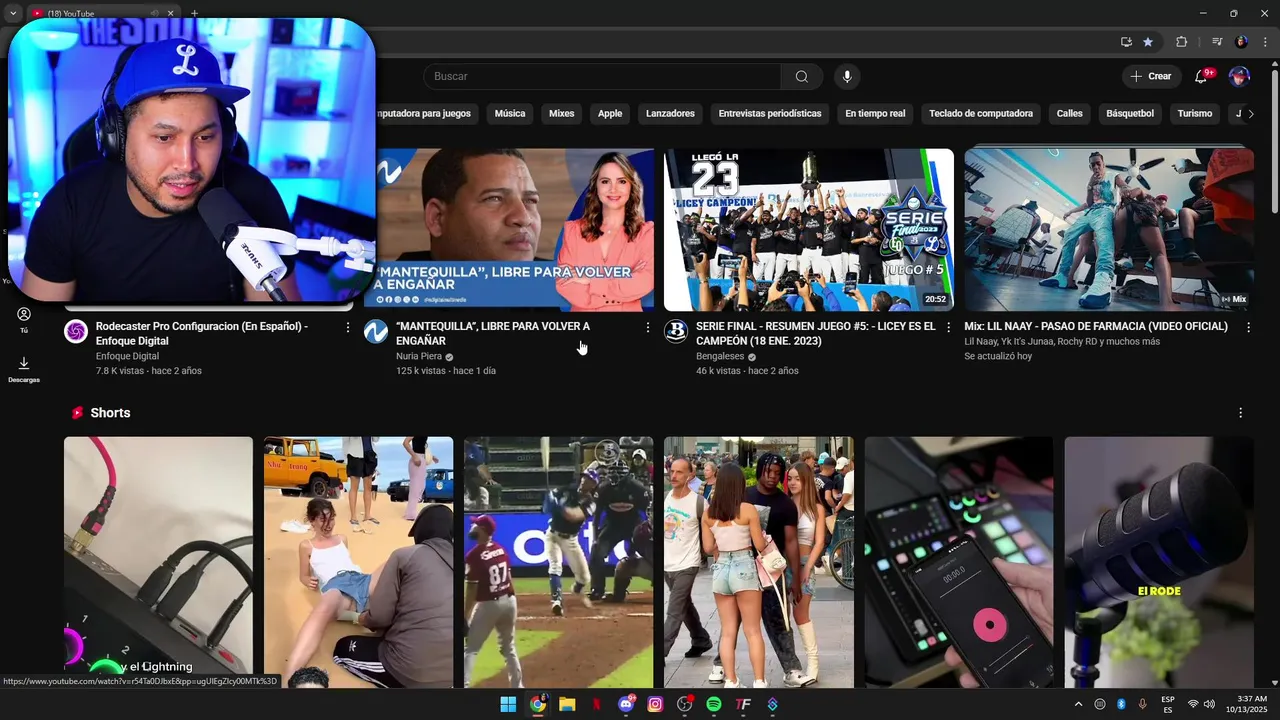The width and height of the screenshot is (1280, 720).
Task: Select the Apple filter chip
Action: pos(610,114)
